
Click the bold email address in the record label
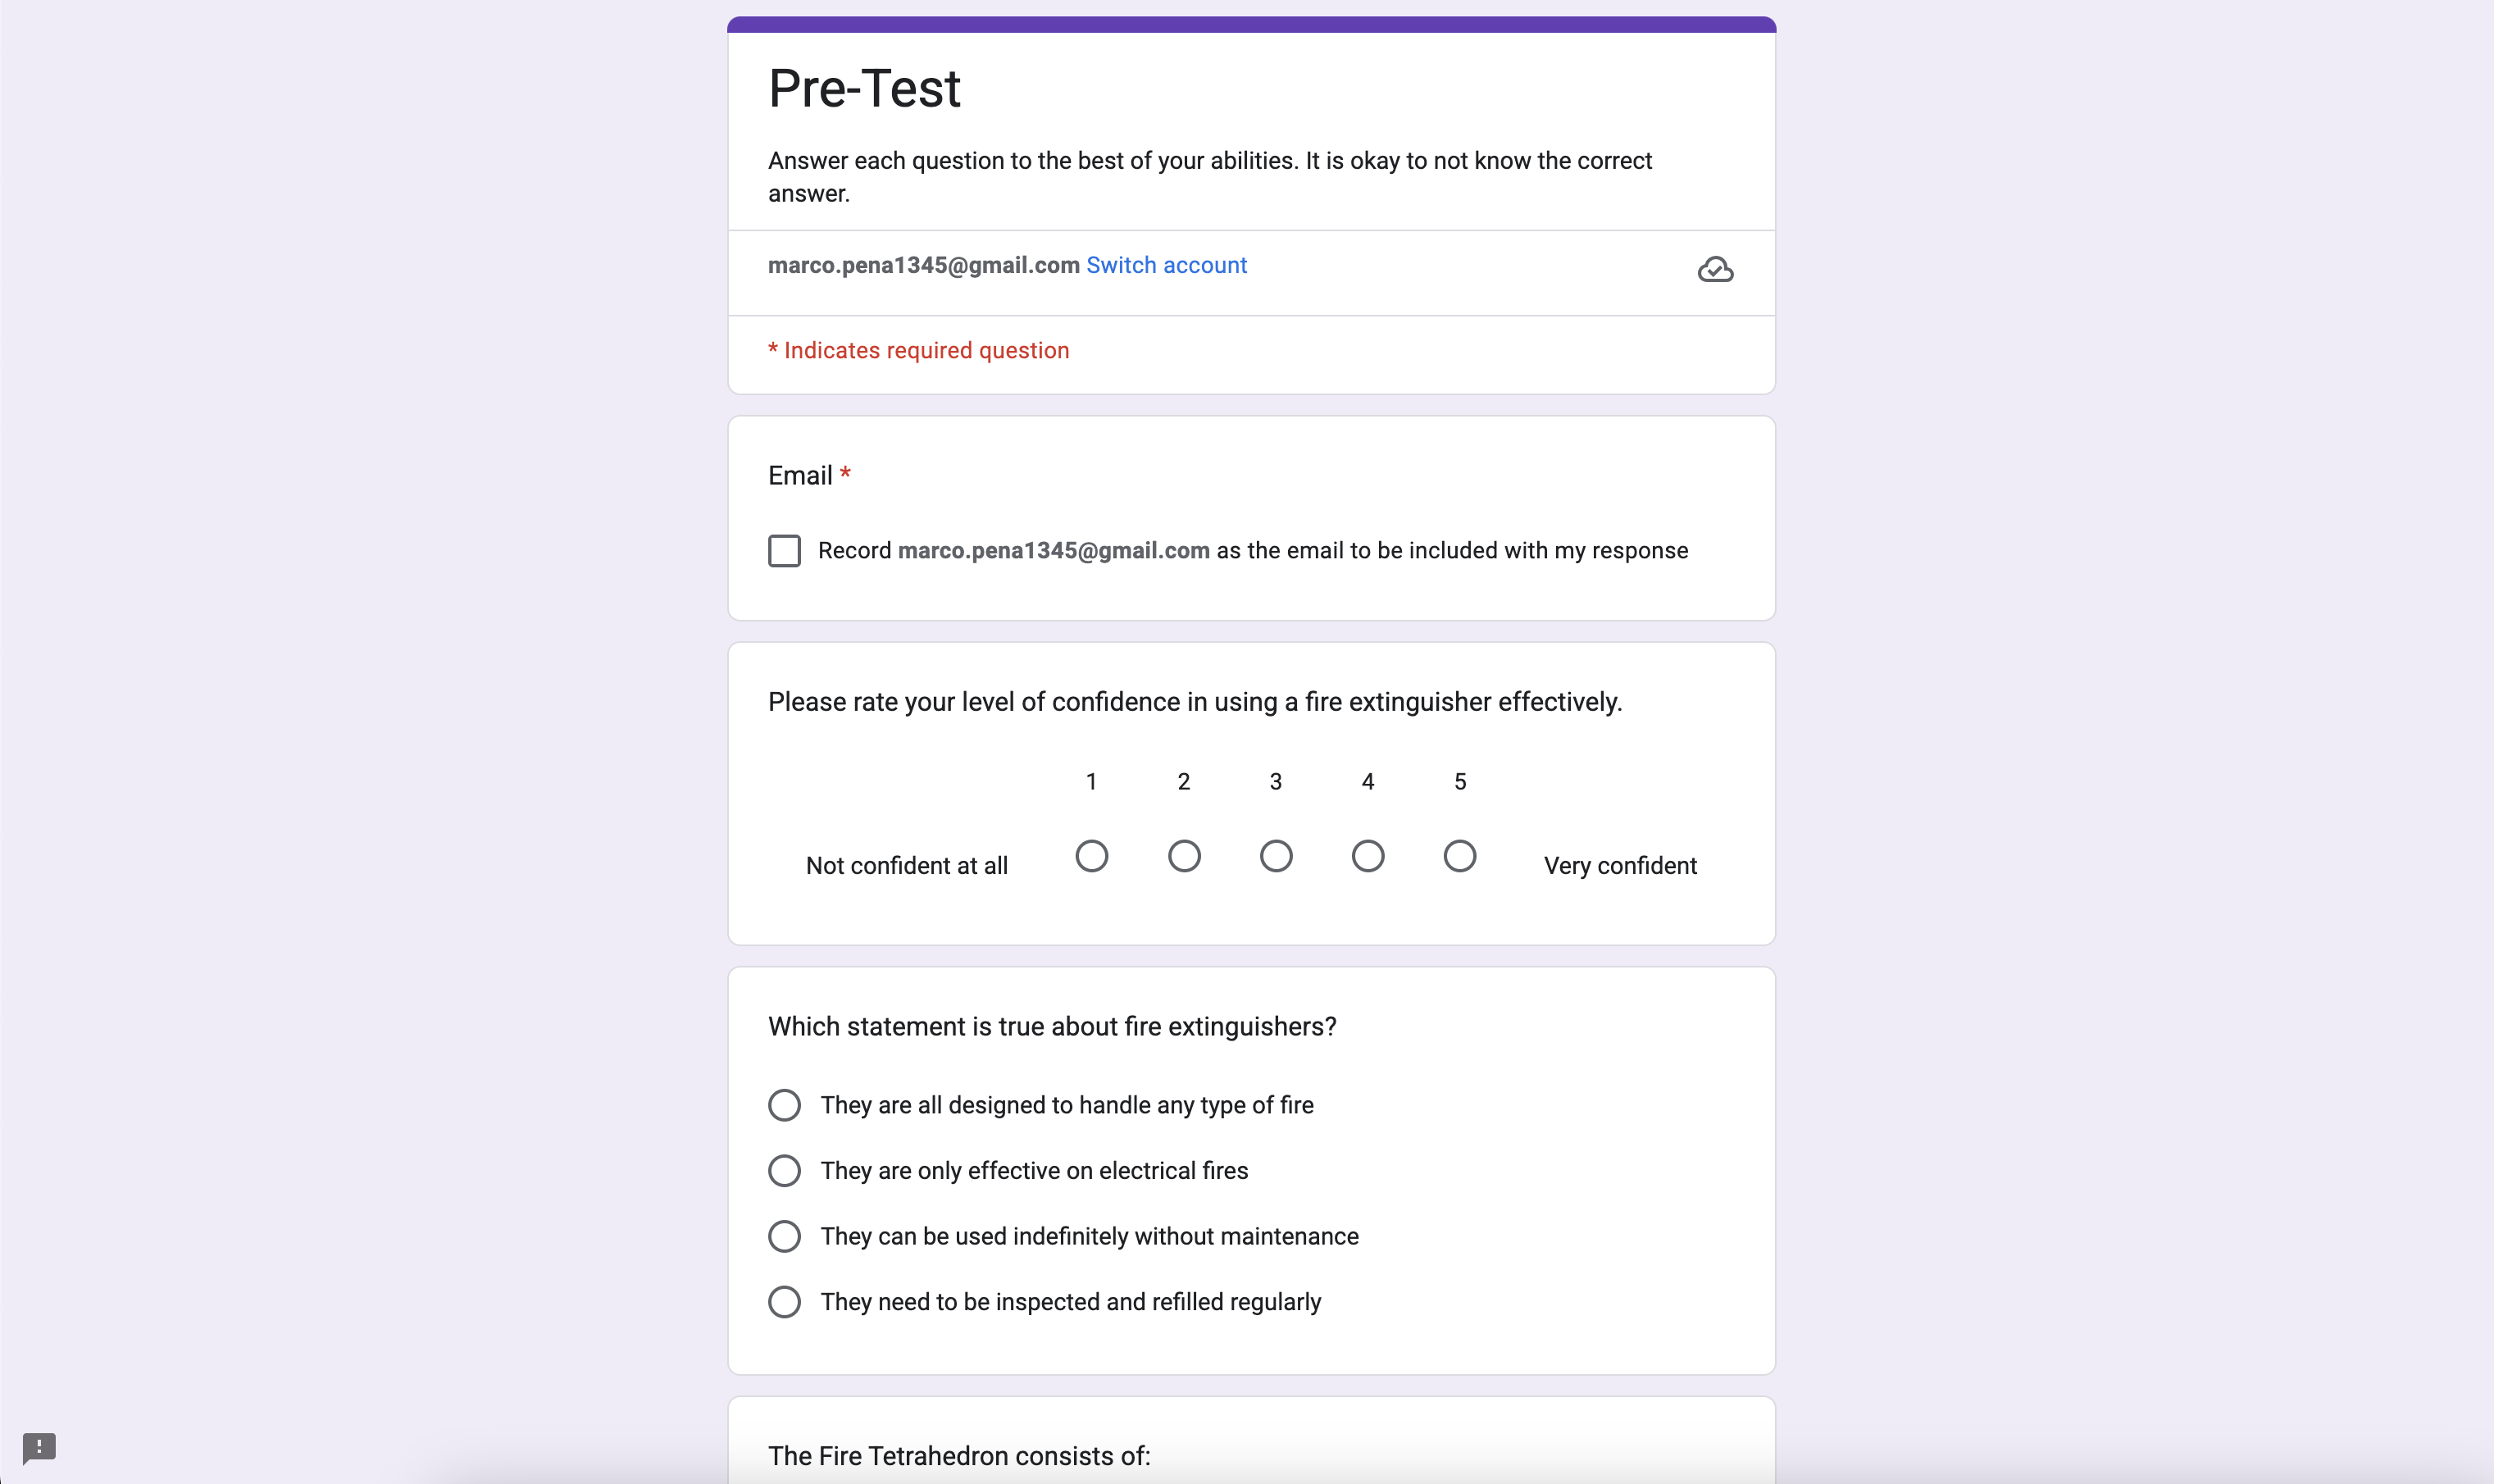point(1053,551)
